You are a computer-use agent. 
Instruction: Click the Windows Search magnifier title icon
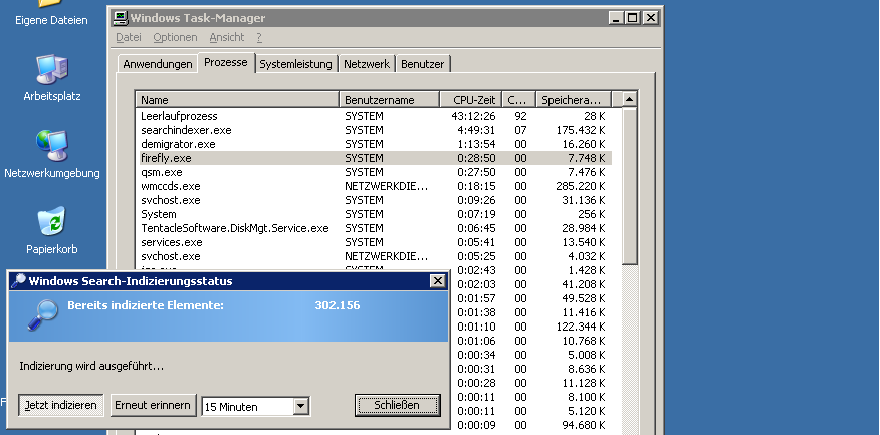tap(19, 281)
